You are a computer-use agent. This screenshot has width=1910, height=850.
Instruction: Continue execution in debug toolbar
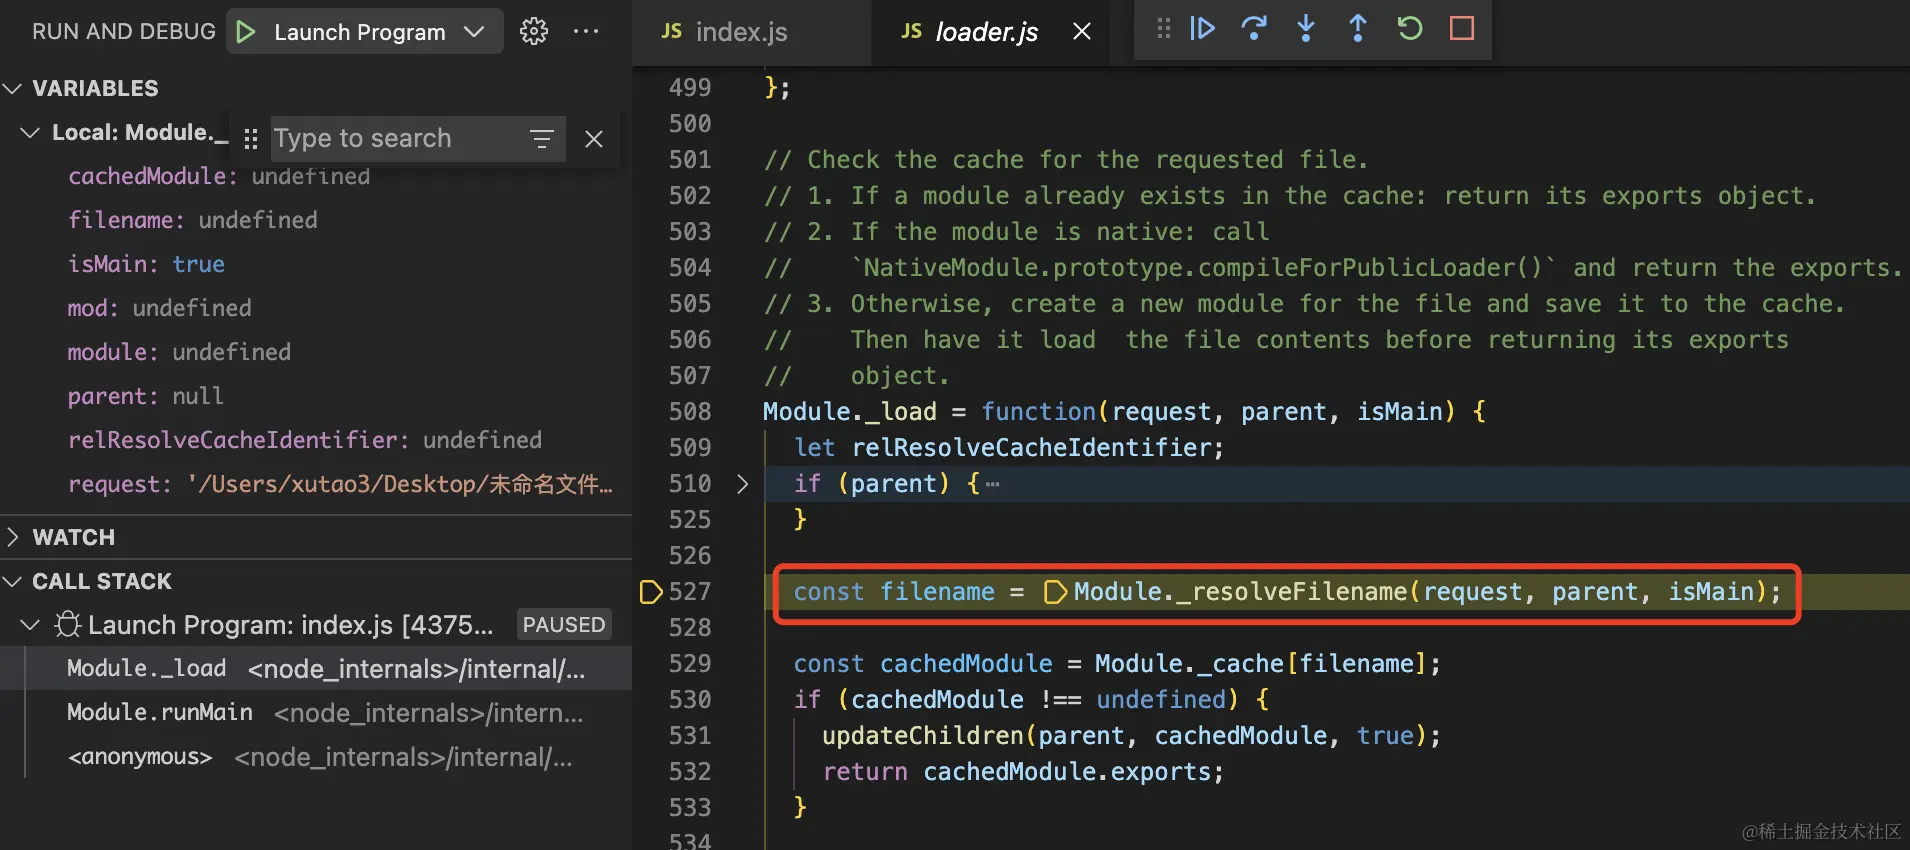1203,29
